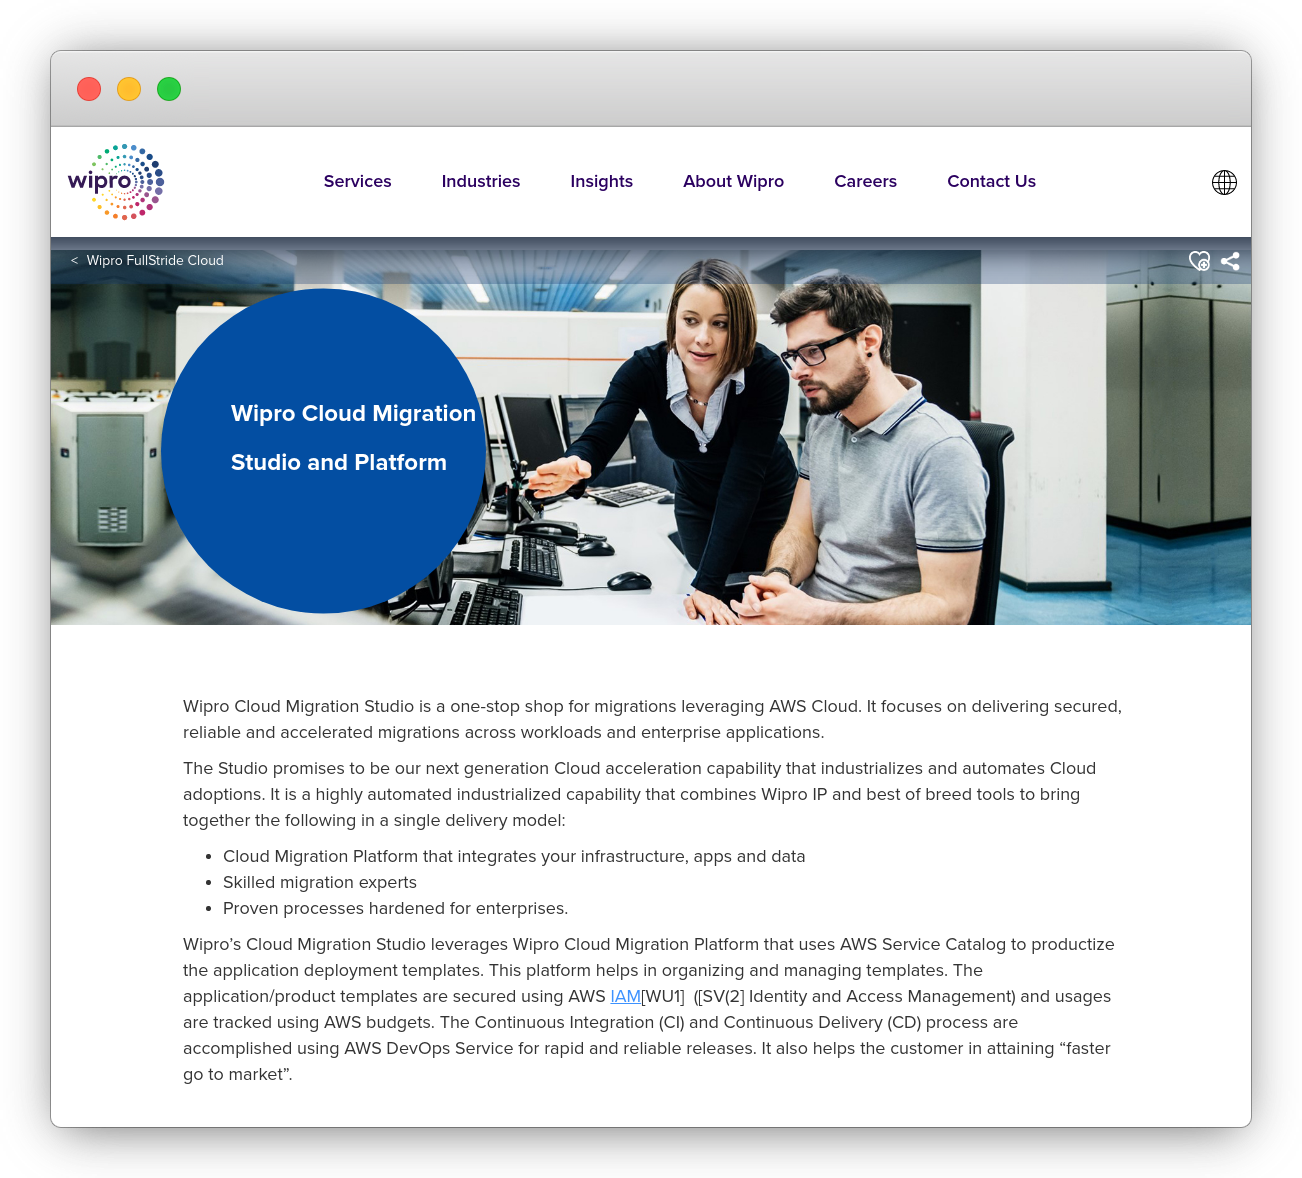This screenshot has height=1178, width=1302.
Task: Click the red close window button
Action: click(x=89, y=89)
